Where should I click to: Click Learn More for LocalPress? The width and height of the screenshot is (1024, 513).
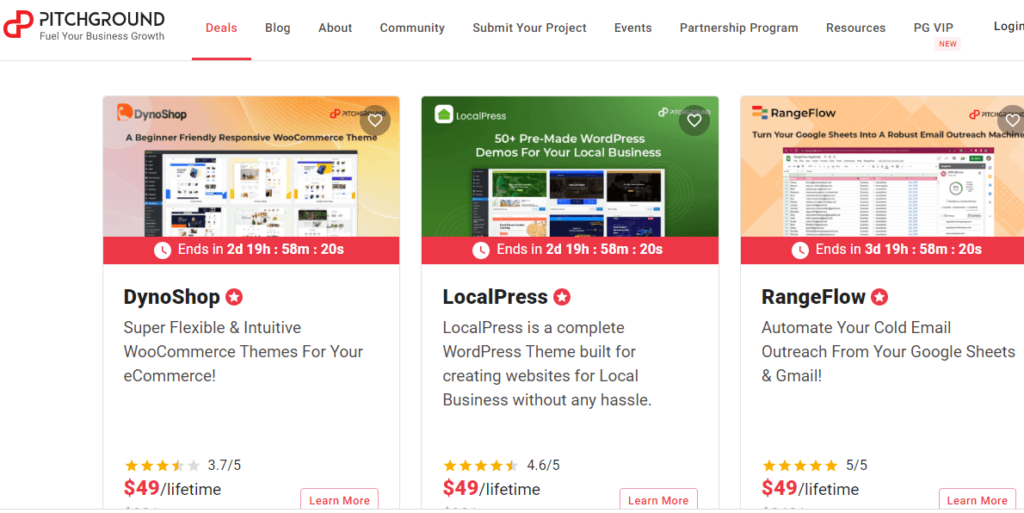coord(658,500)
